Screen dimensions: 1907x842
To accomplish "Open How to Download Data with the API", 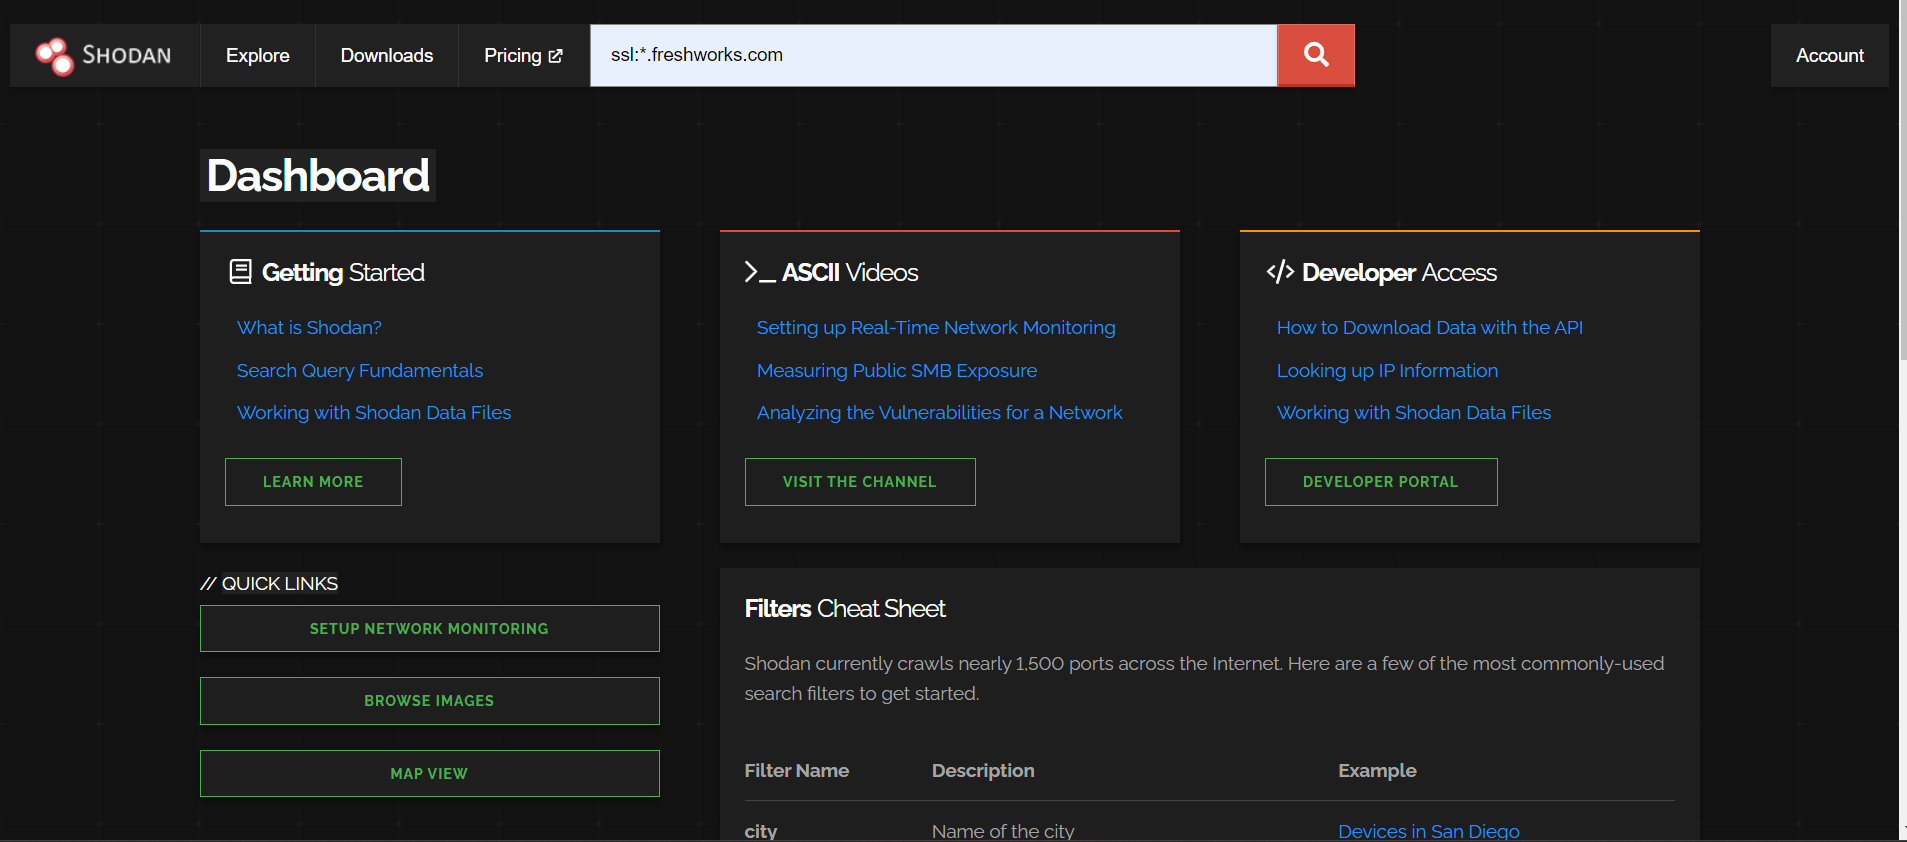I will point(1430,328).
